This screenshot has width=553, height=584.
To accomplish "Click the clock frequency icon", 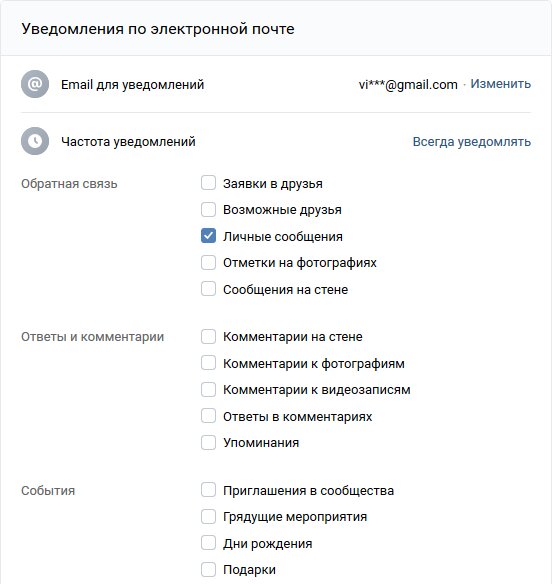I will point(35,141).
